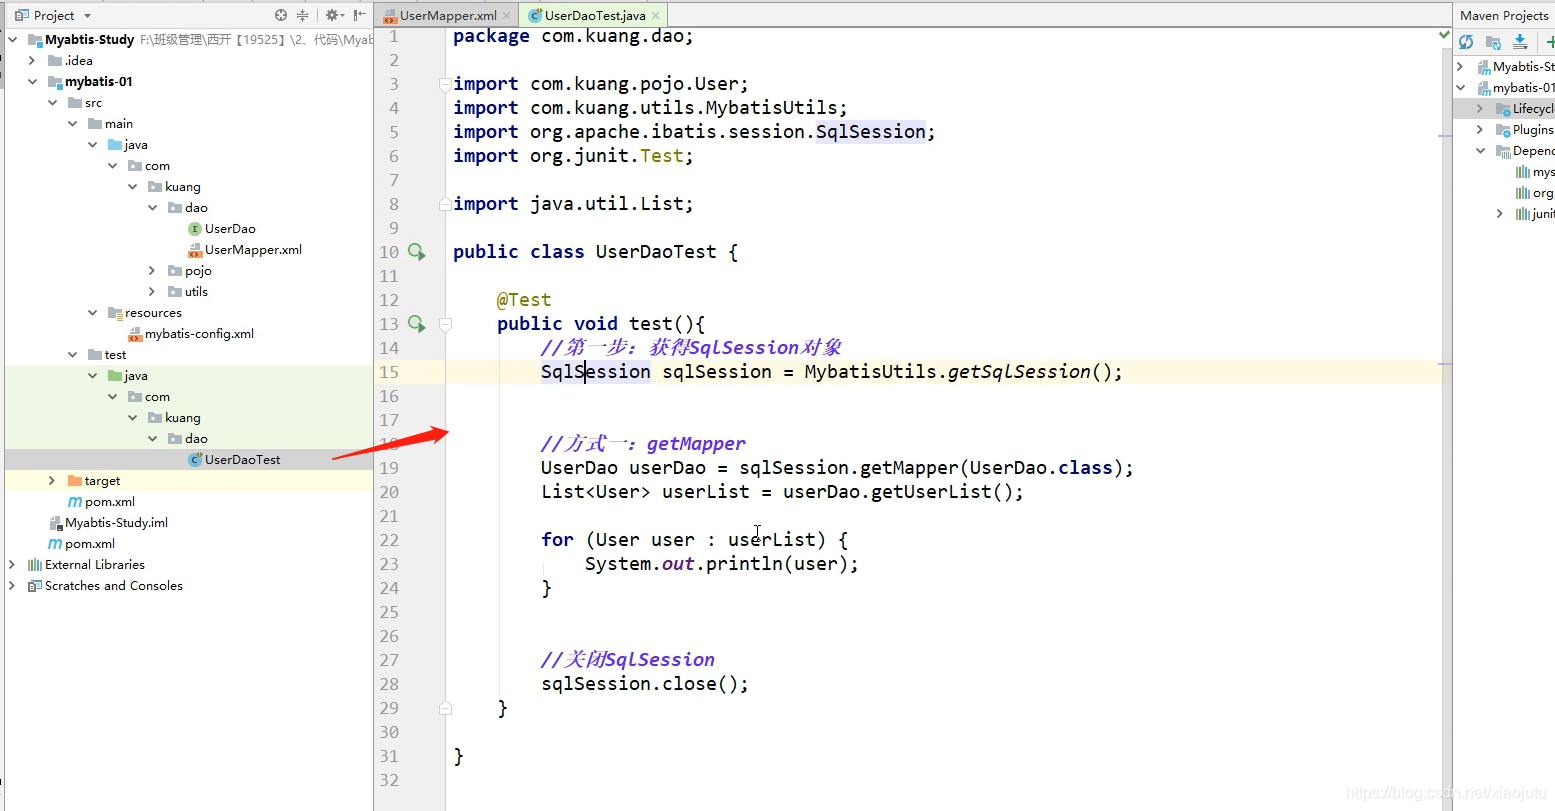Expand External Libraries
The image size is (1555, 811).
tap(12, 565)
